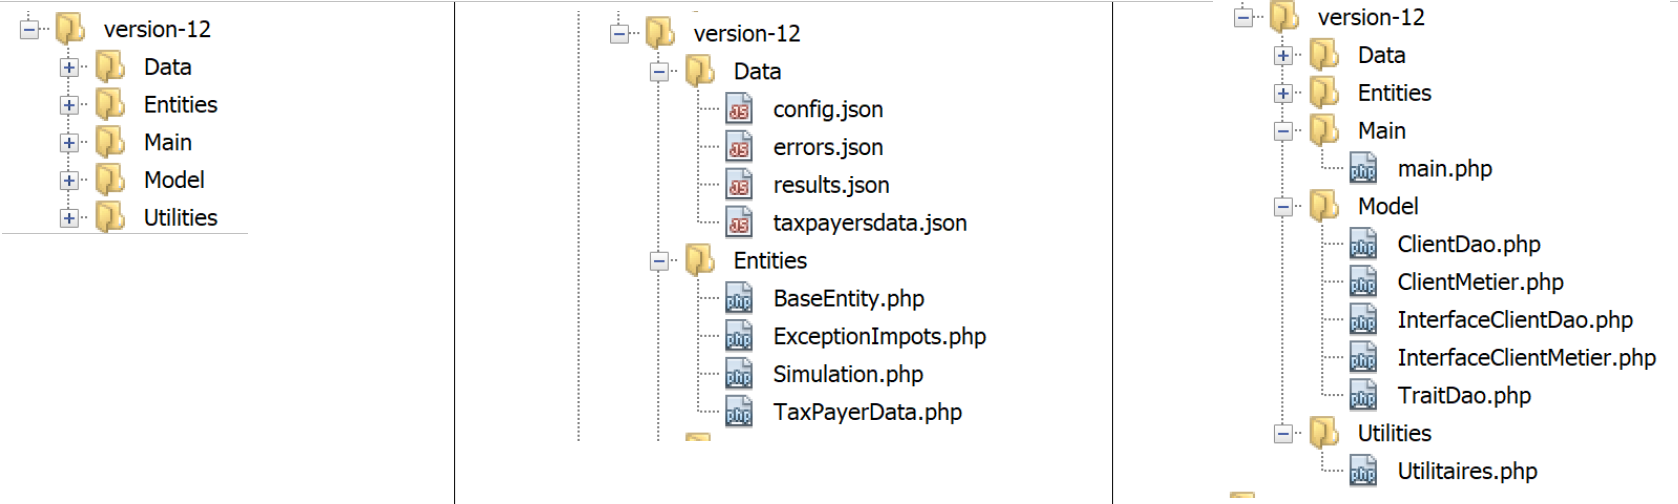
Task: Click the Utilitaires.php file icon
Action: point(1363,472)
